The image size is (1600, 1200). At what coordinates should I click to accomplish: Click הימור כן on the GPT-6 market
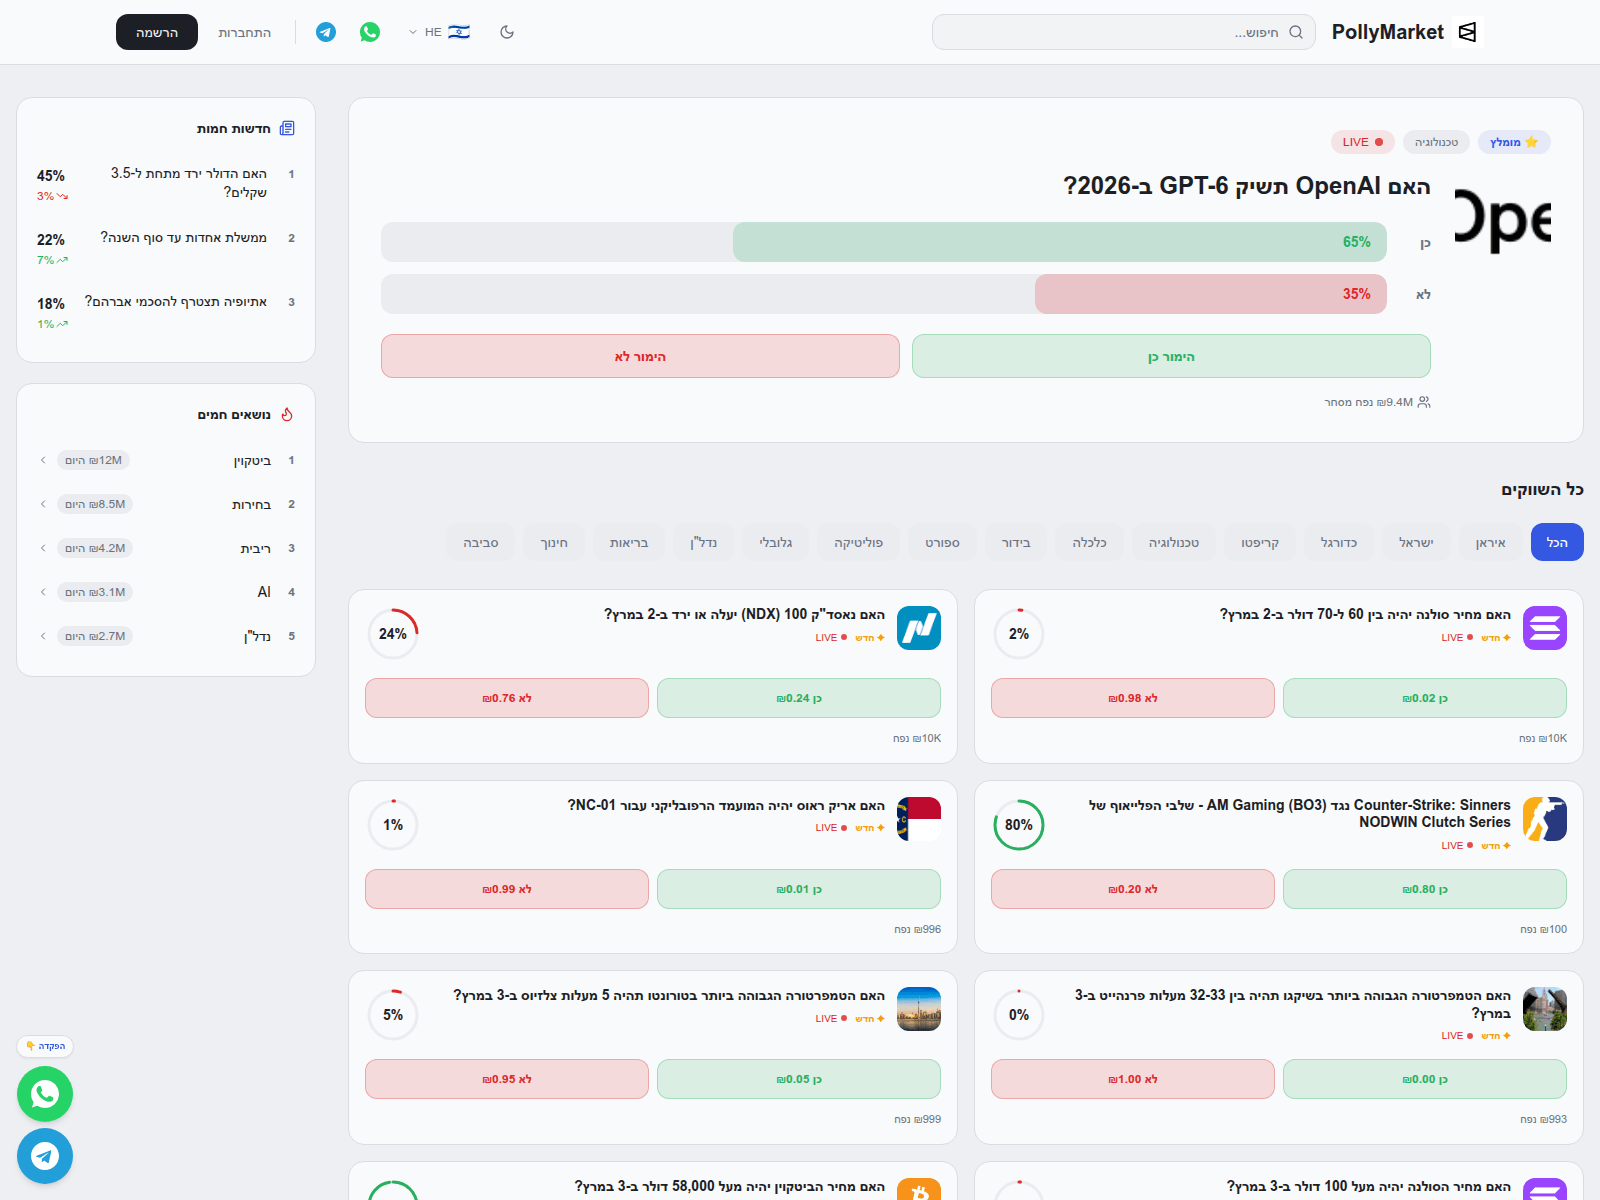pos(1170,356)
